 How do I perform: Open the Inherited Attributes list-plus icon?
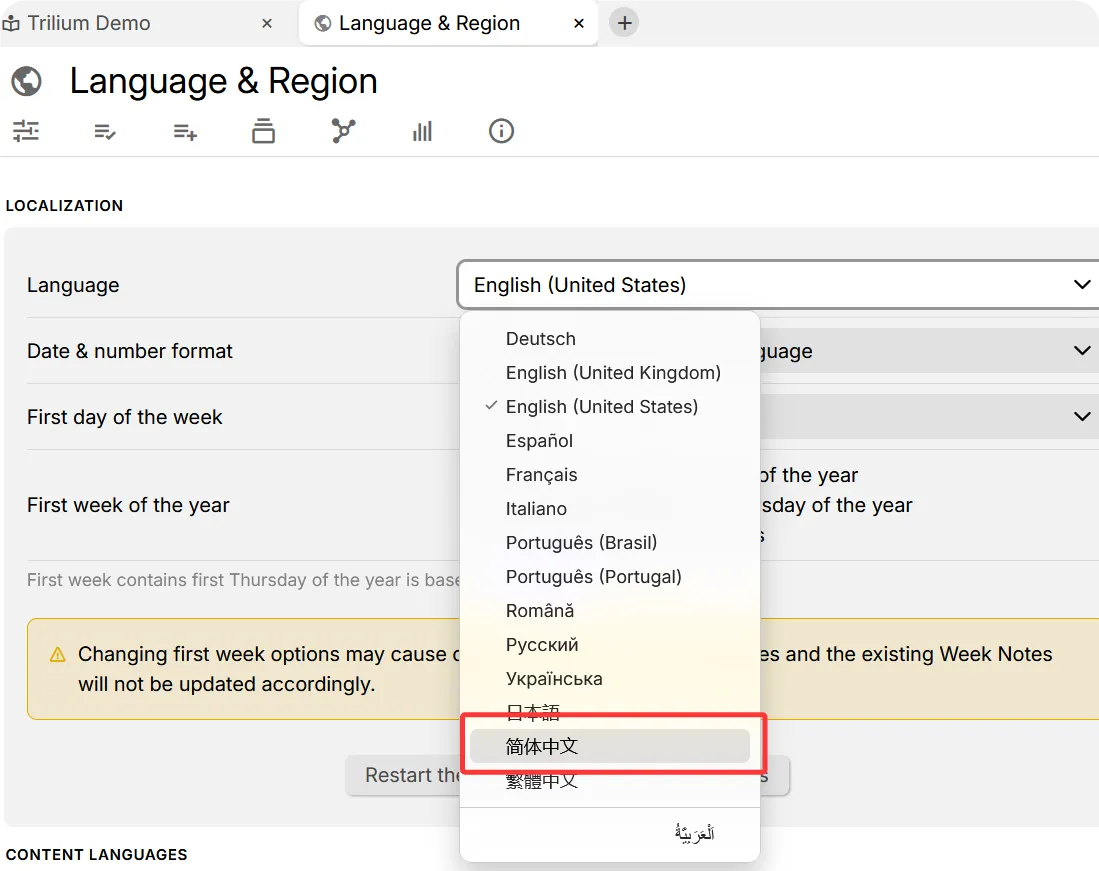[184, 131]
